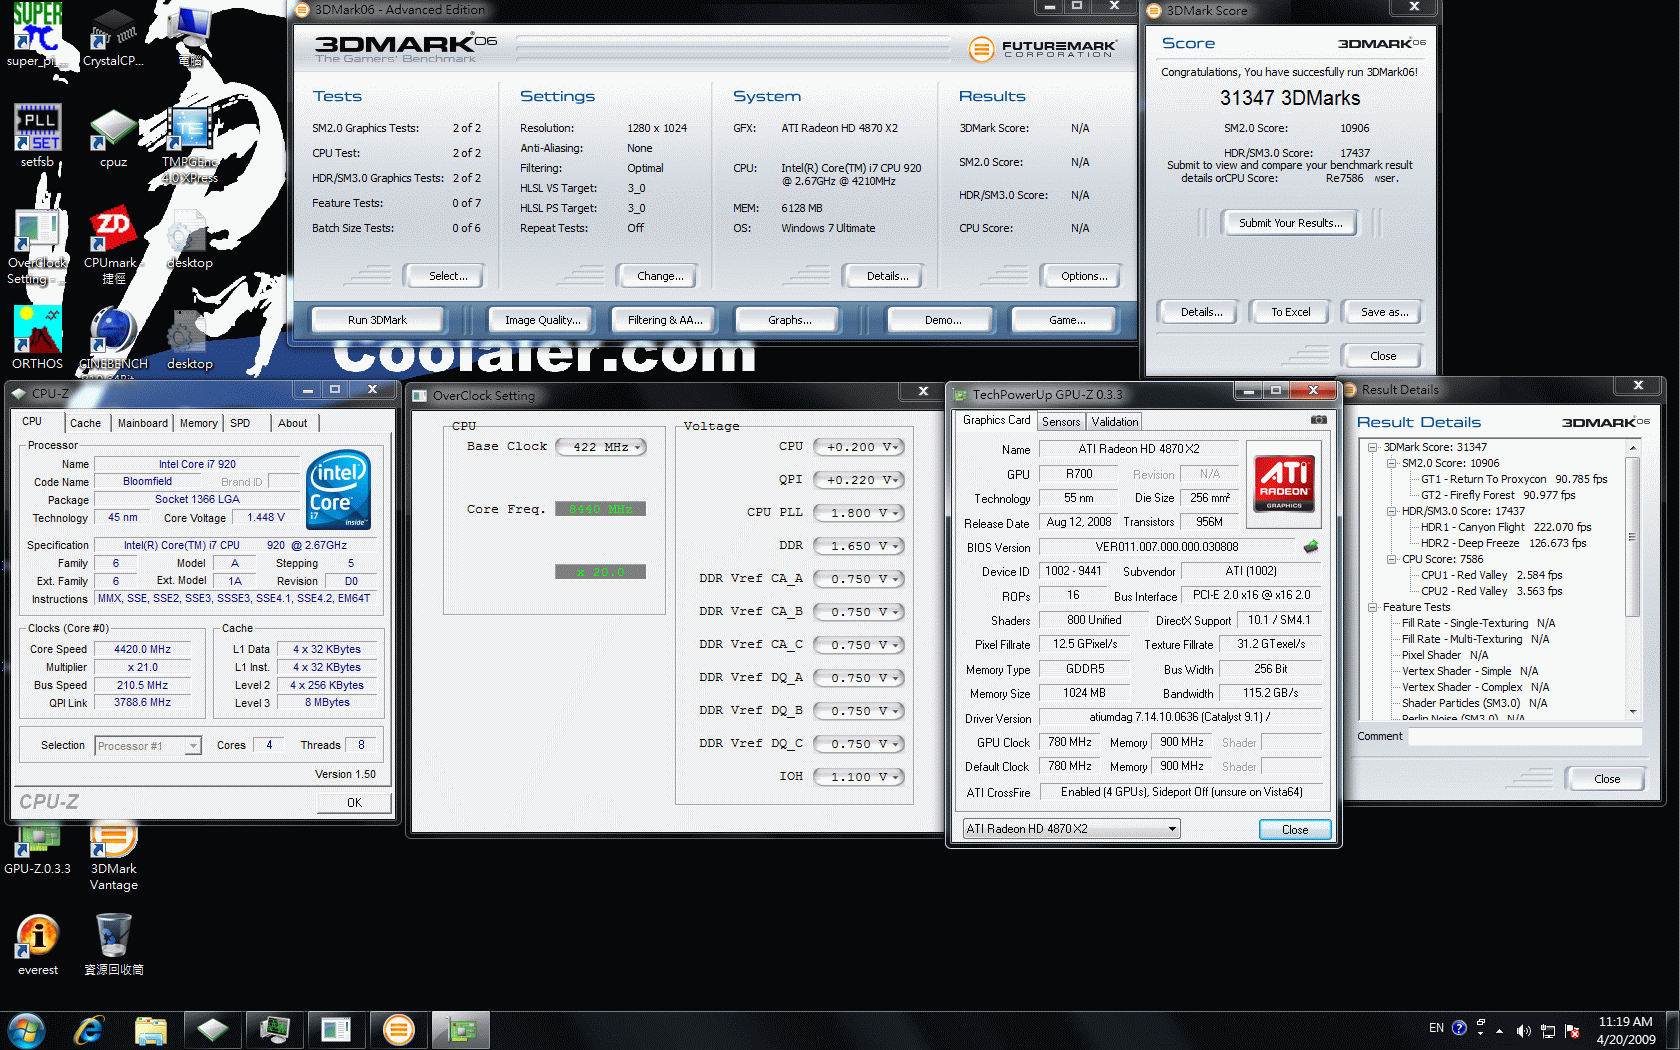Open the Windows Start menu
1680x1050 pixels.
pos(26,1029)
